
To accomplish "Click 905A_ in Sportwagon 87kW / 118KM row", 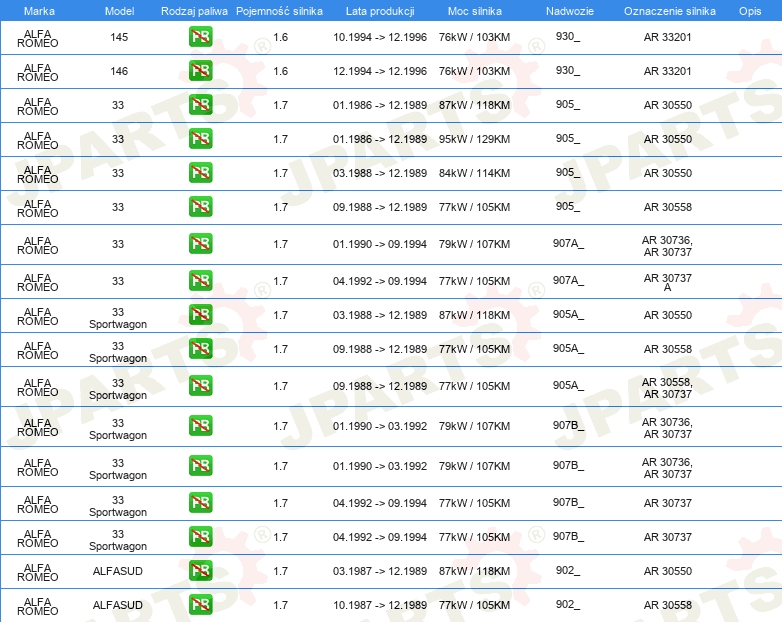I will pos(568,314).
